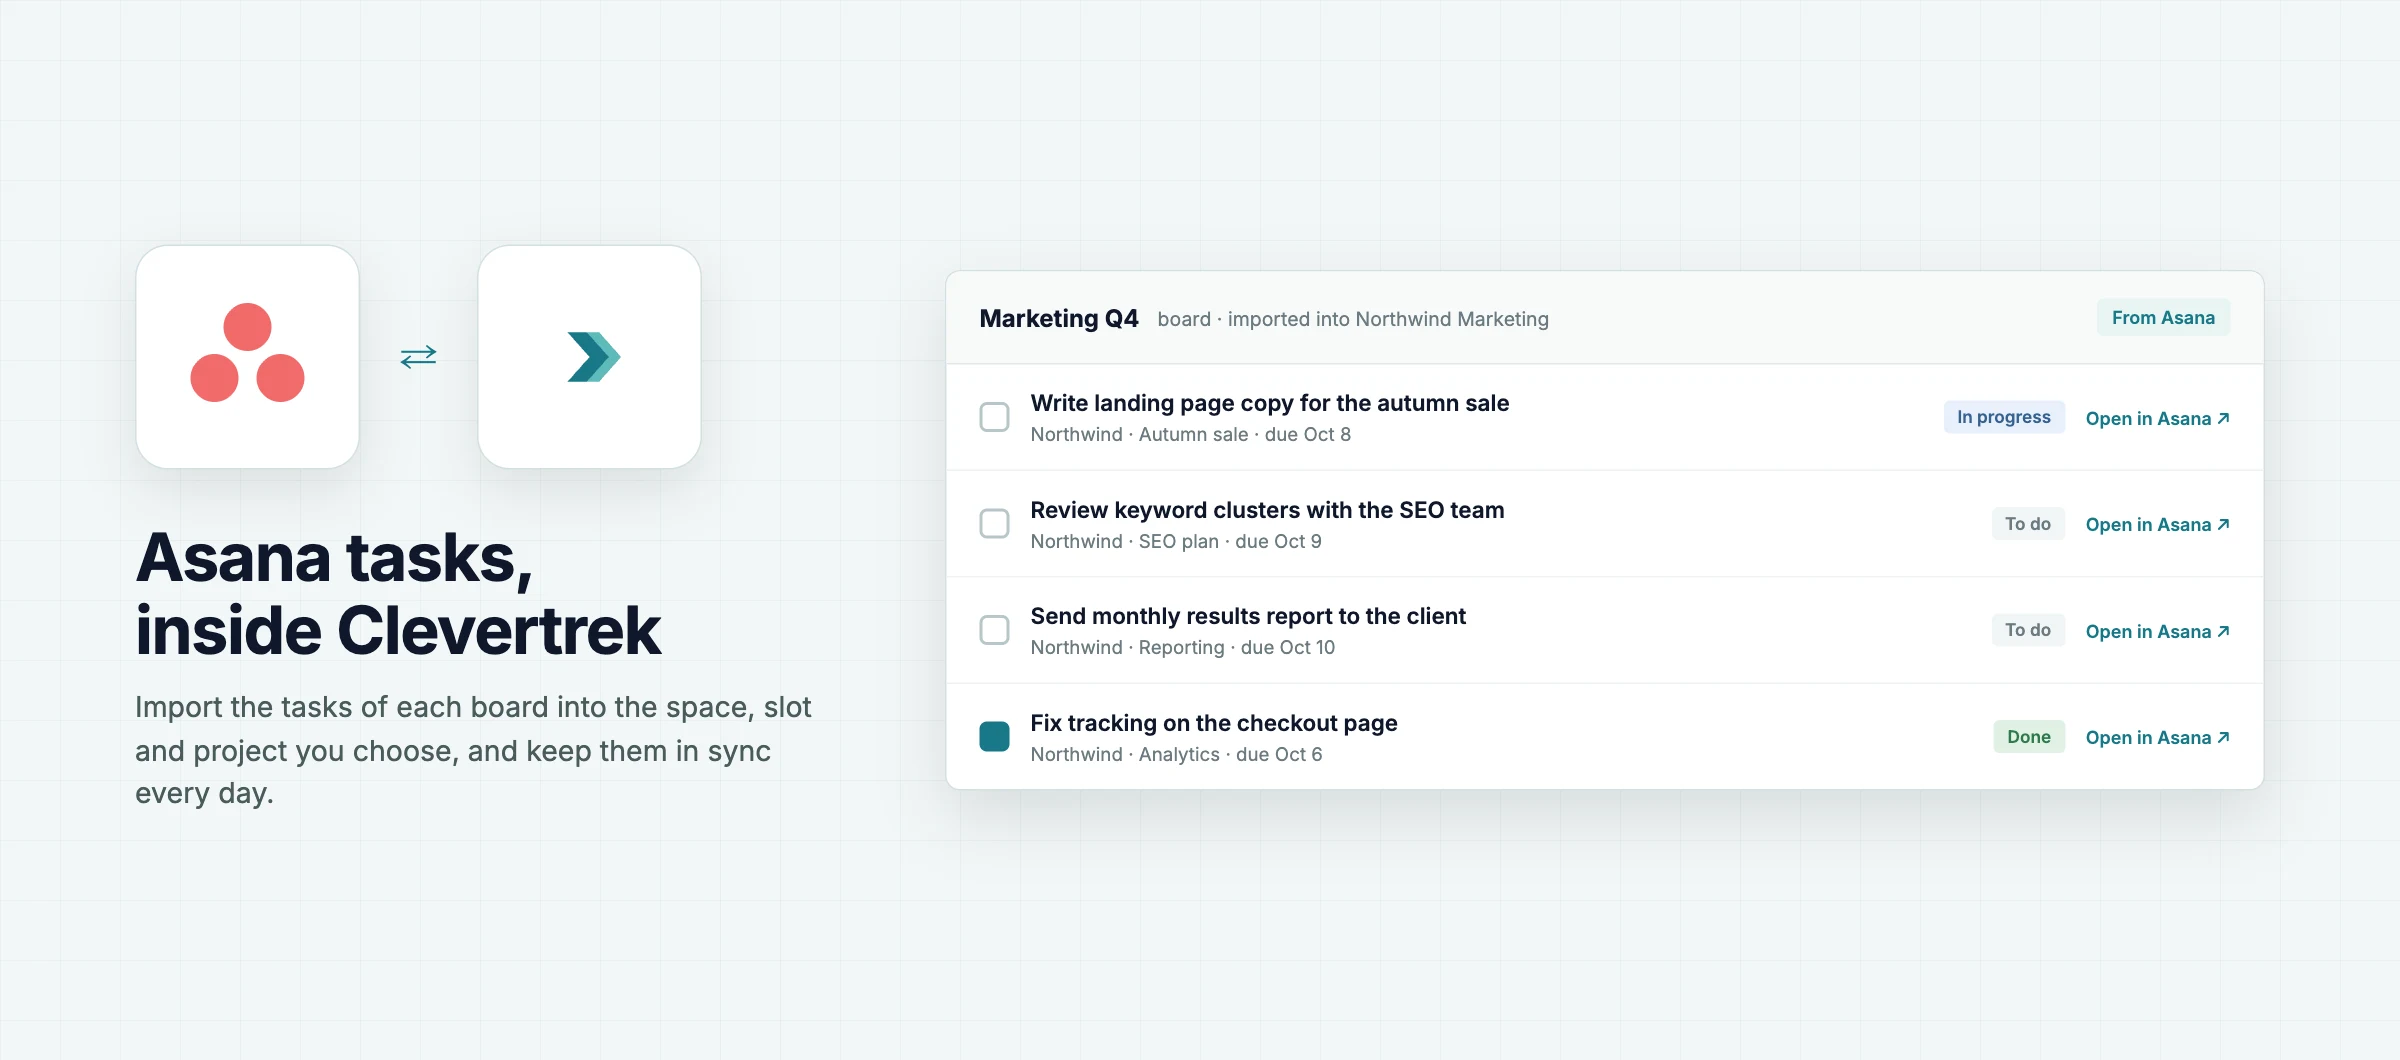Screen dimensions: 2400x1060
Task: Open in Asana link for monthly results report
Action: pyautogui.click(x=2158, y=631)
